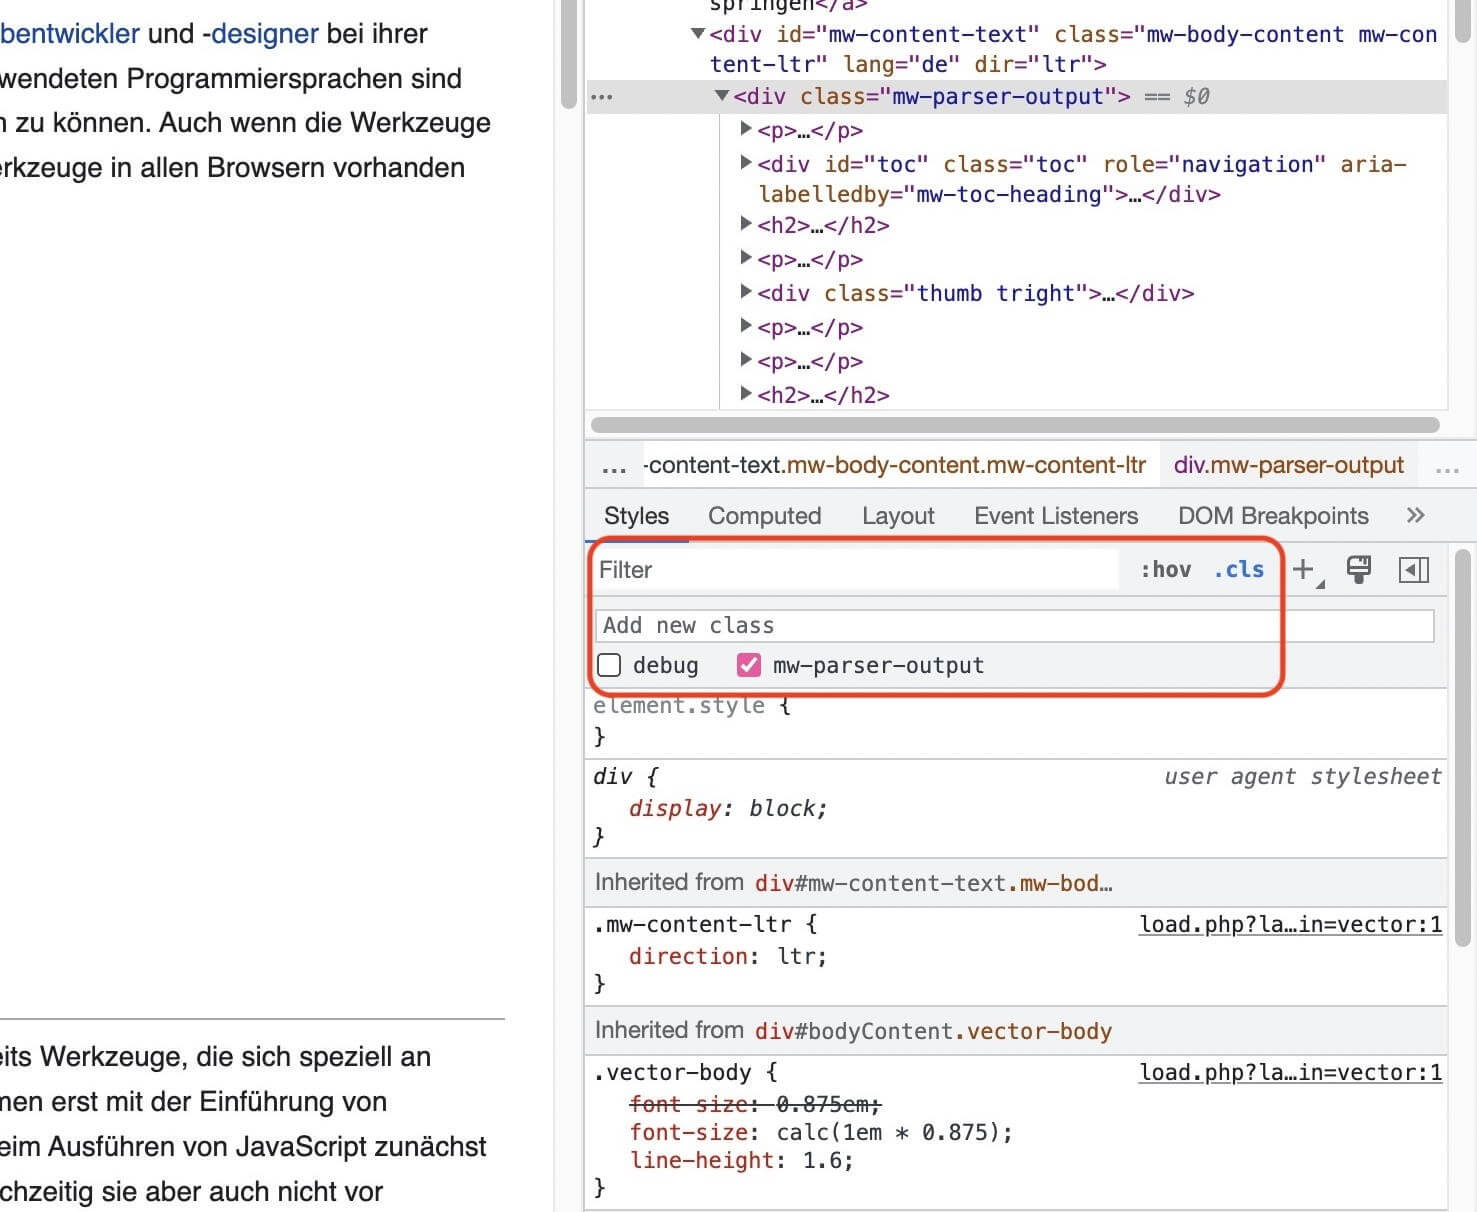Focus the Add new class input
Viewport: 1477px width, 1212px height.
tap(1014, 626)
